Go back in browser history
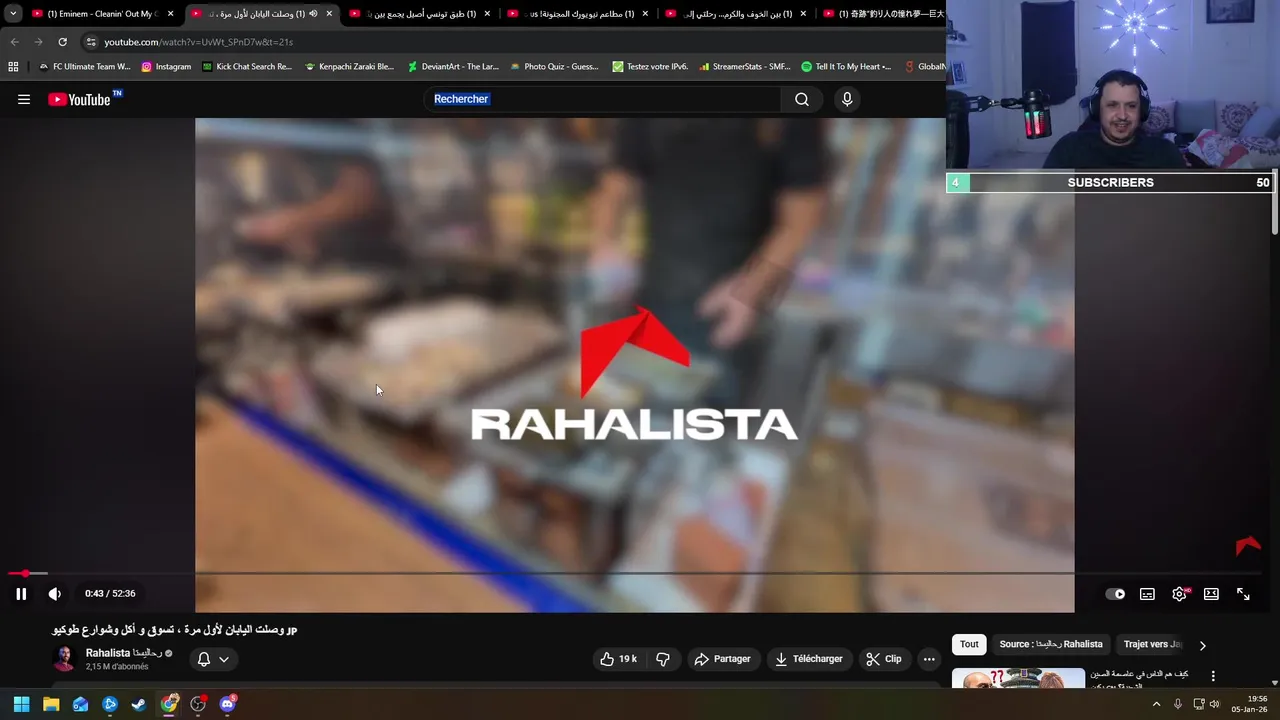 14,42
